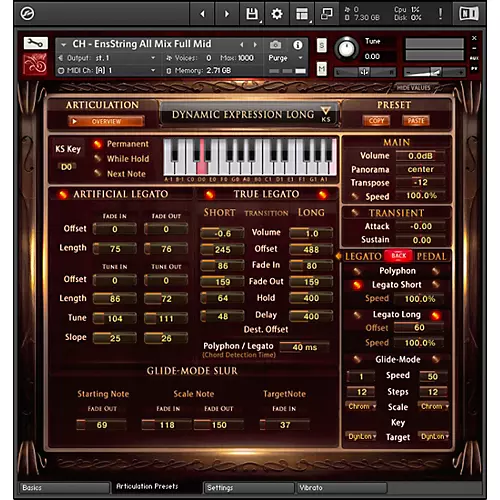Open the MIDI Ch dropdown

coord(107,70)
